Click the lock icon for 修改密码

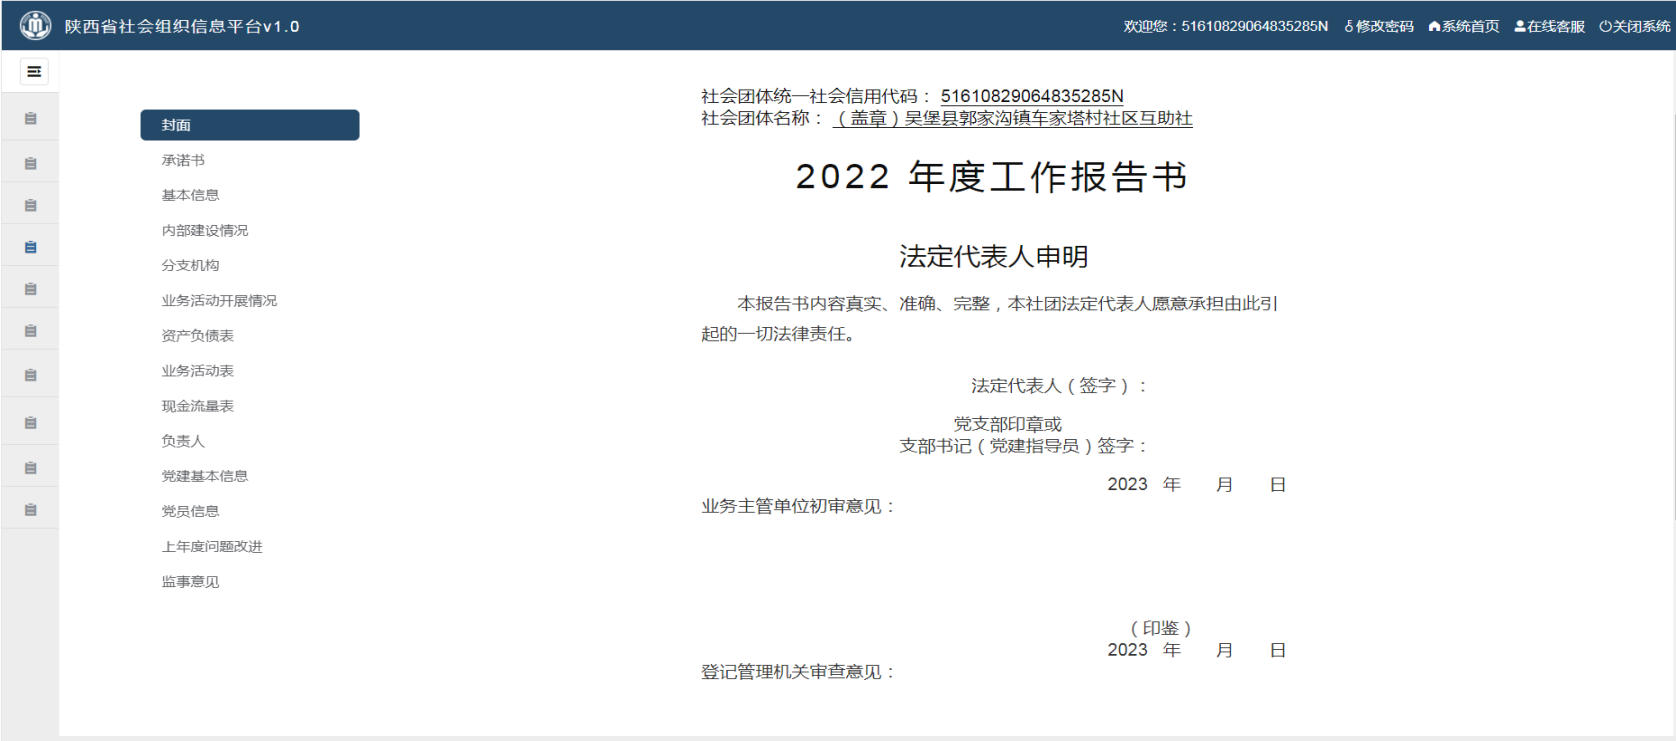click(1349, 27)
